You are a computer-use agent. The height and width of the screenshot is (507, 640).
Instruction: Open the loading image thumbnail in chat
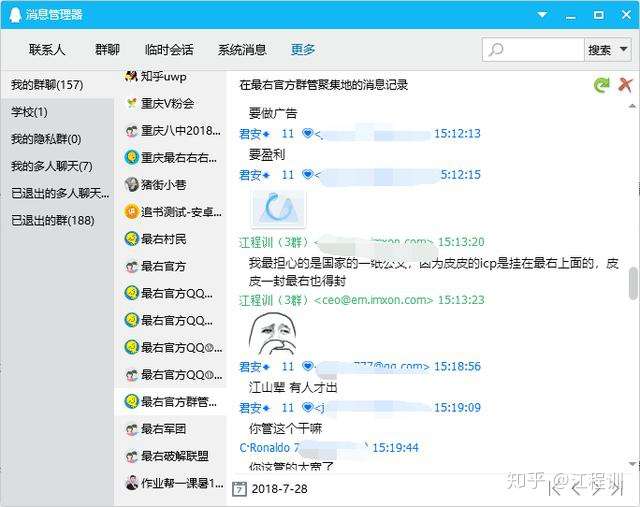click(279, 208)
